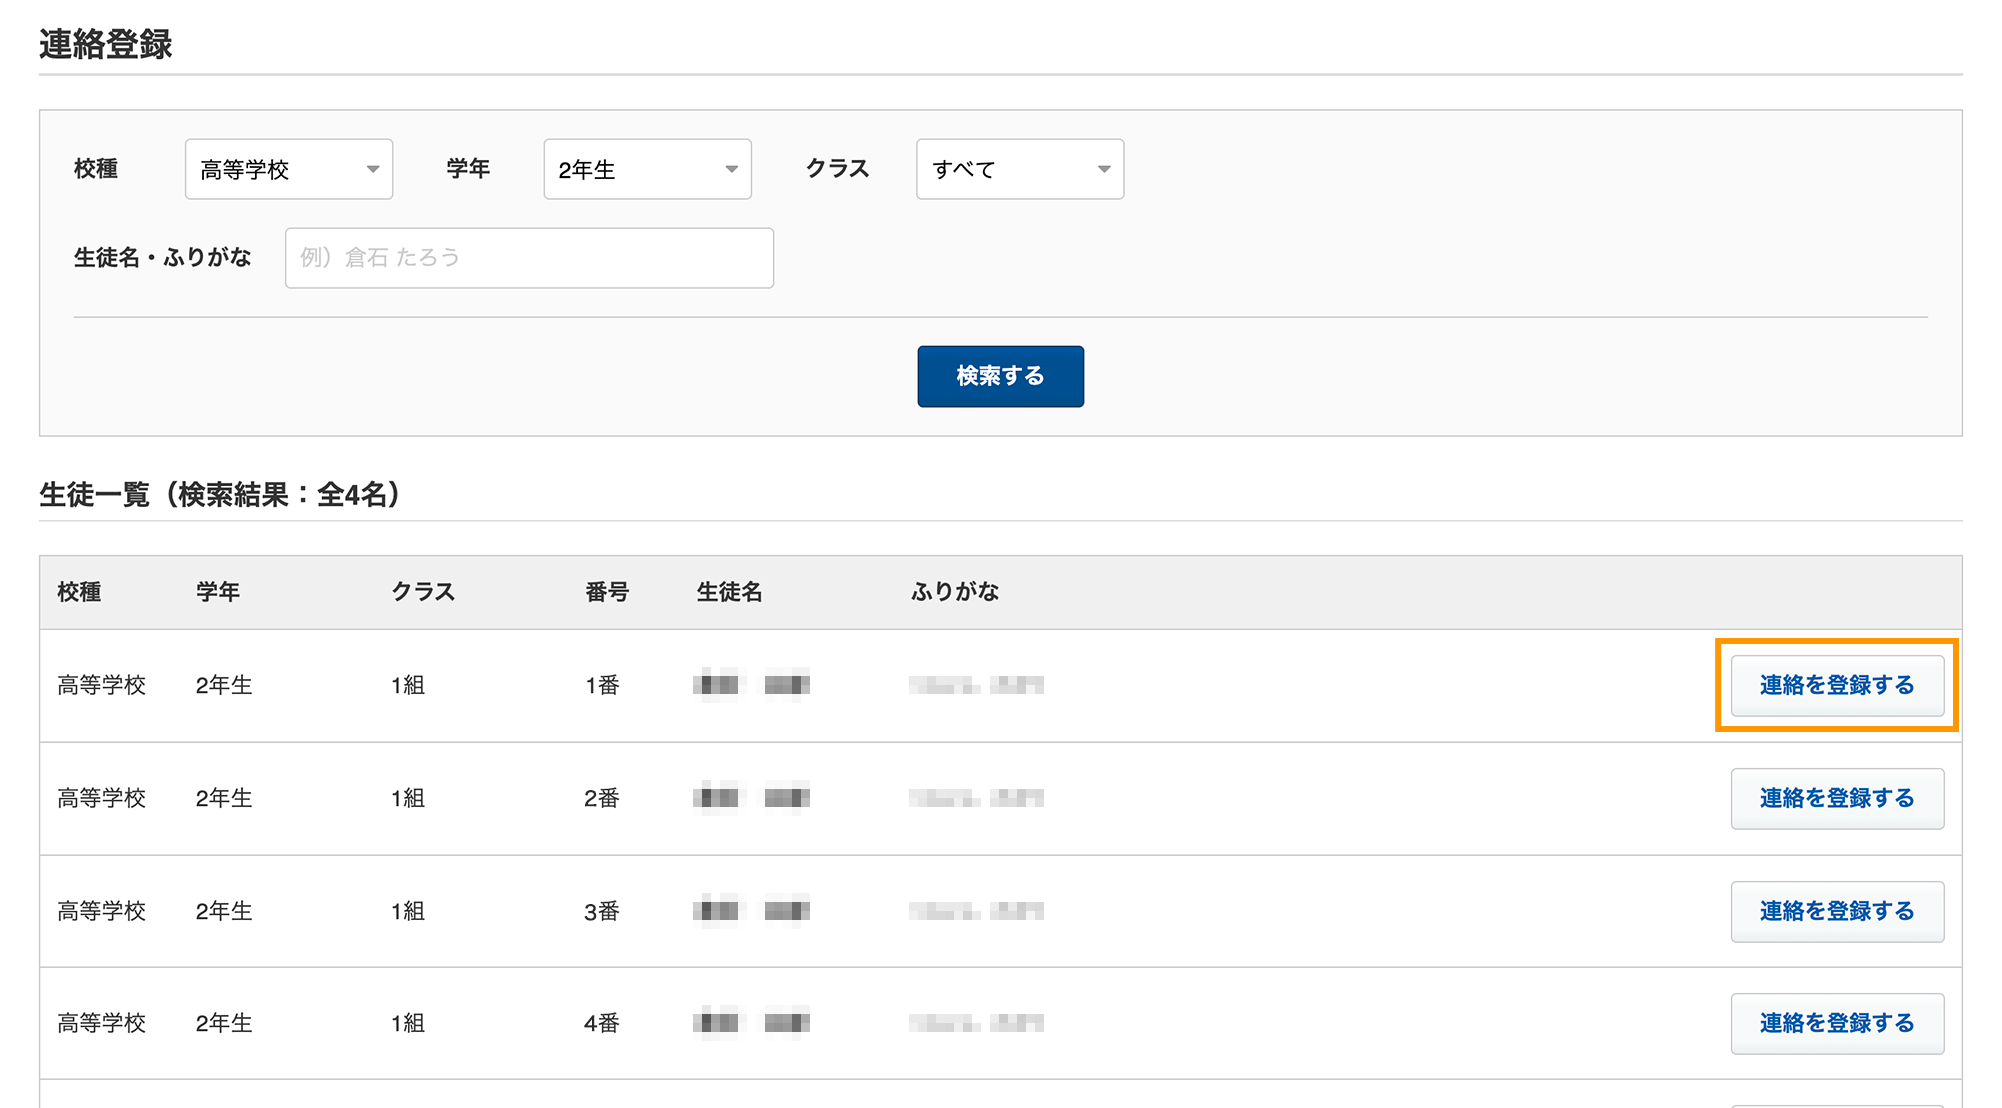This screenshot has width=2002, height=1108.
Task: Click 連絡を登録する for student 1番
Action: click(1837, 685)
